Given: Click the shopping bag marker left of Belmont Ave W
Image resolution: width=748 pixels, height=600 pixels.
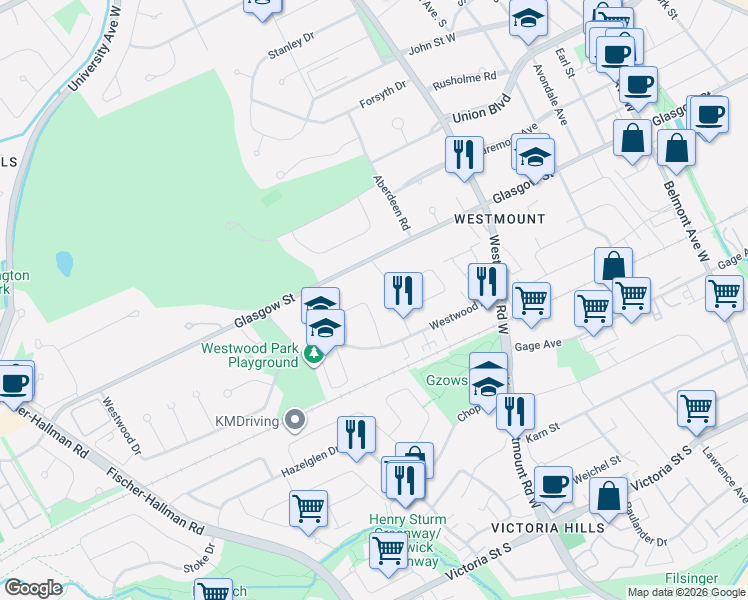Looking at the screenshot, I should point(632,142).
